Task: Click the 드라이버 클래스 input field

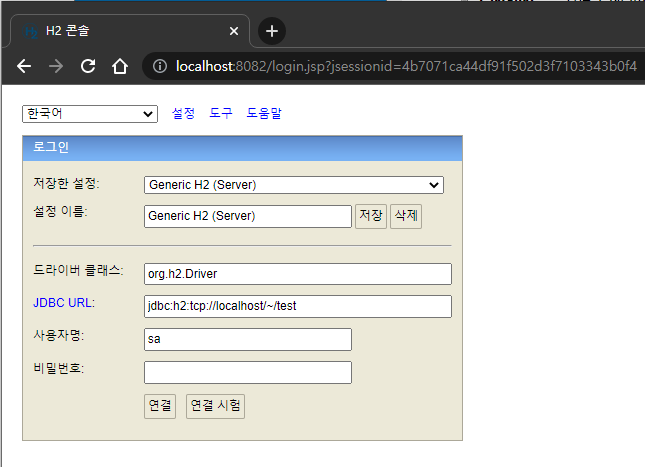Action: click(x=298, y=274)
